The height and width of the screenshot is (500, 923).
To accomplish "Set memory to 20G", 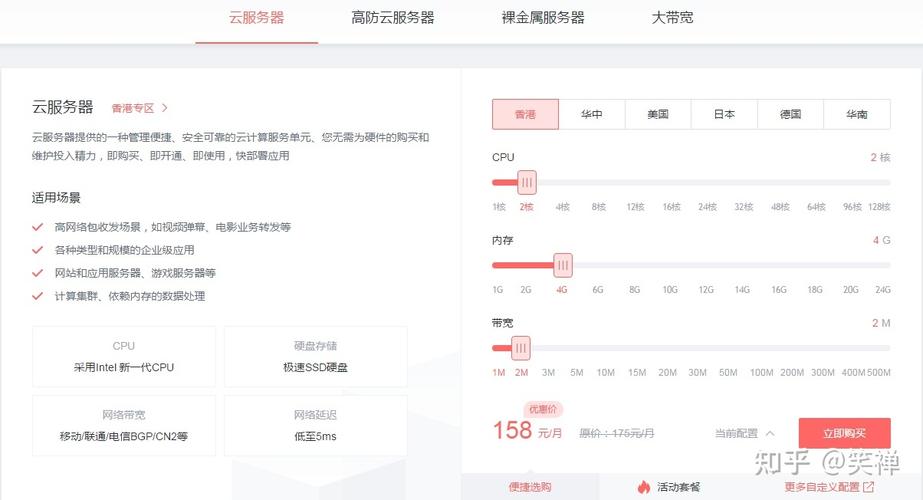I will tap(851, 290).
